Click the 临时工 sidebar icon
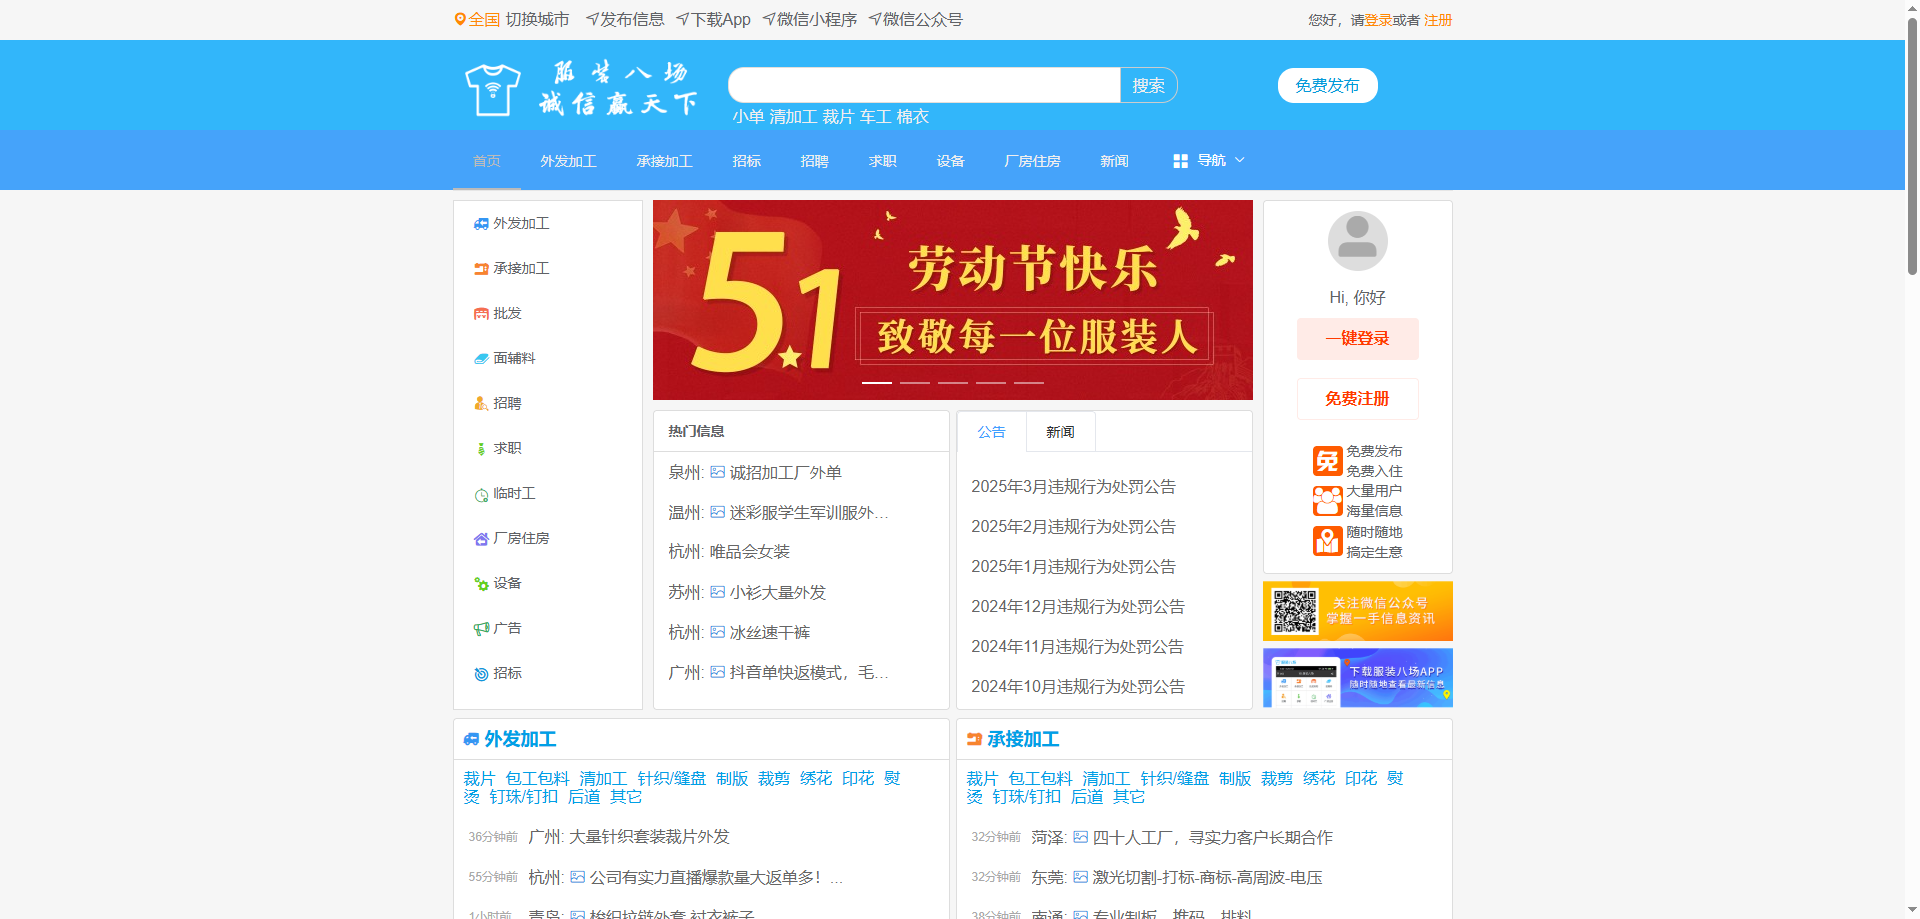Image resolution: width=1920 pixels, height=919 pixels. (482, 493)
